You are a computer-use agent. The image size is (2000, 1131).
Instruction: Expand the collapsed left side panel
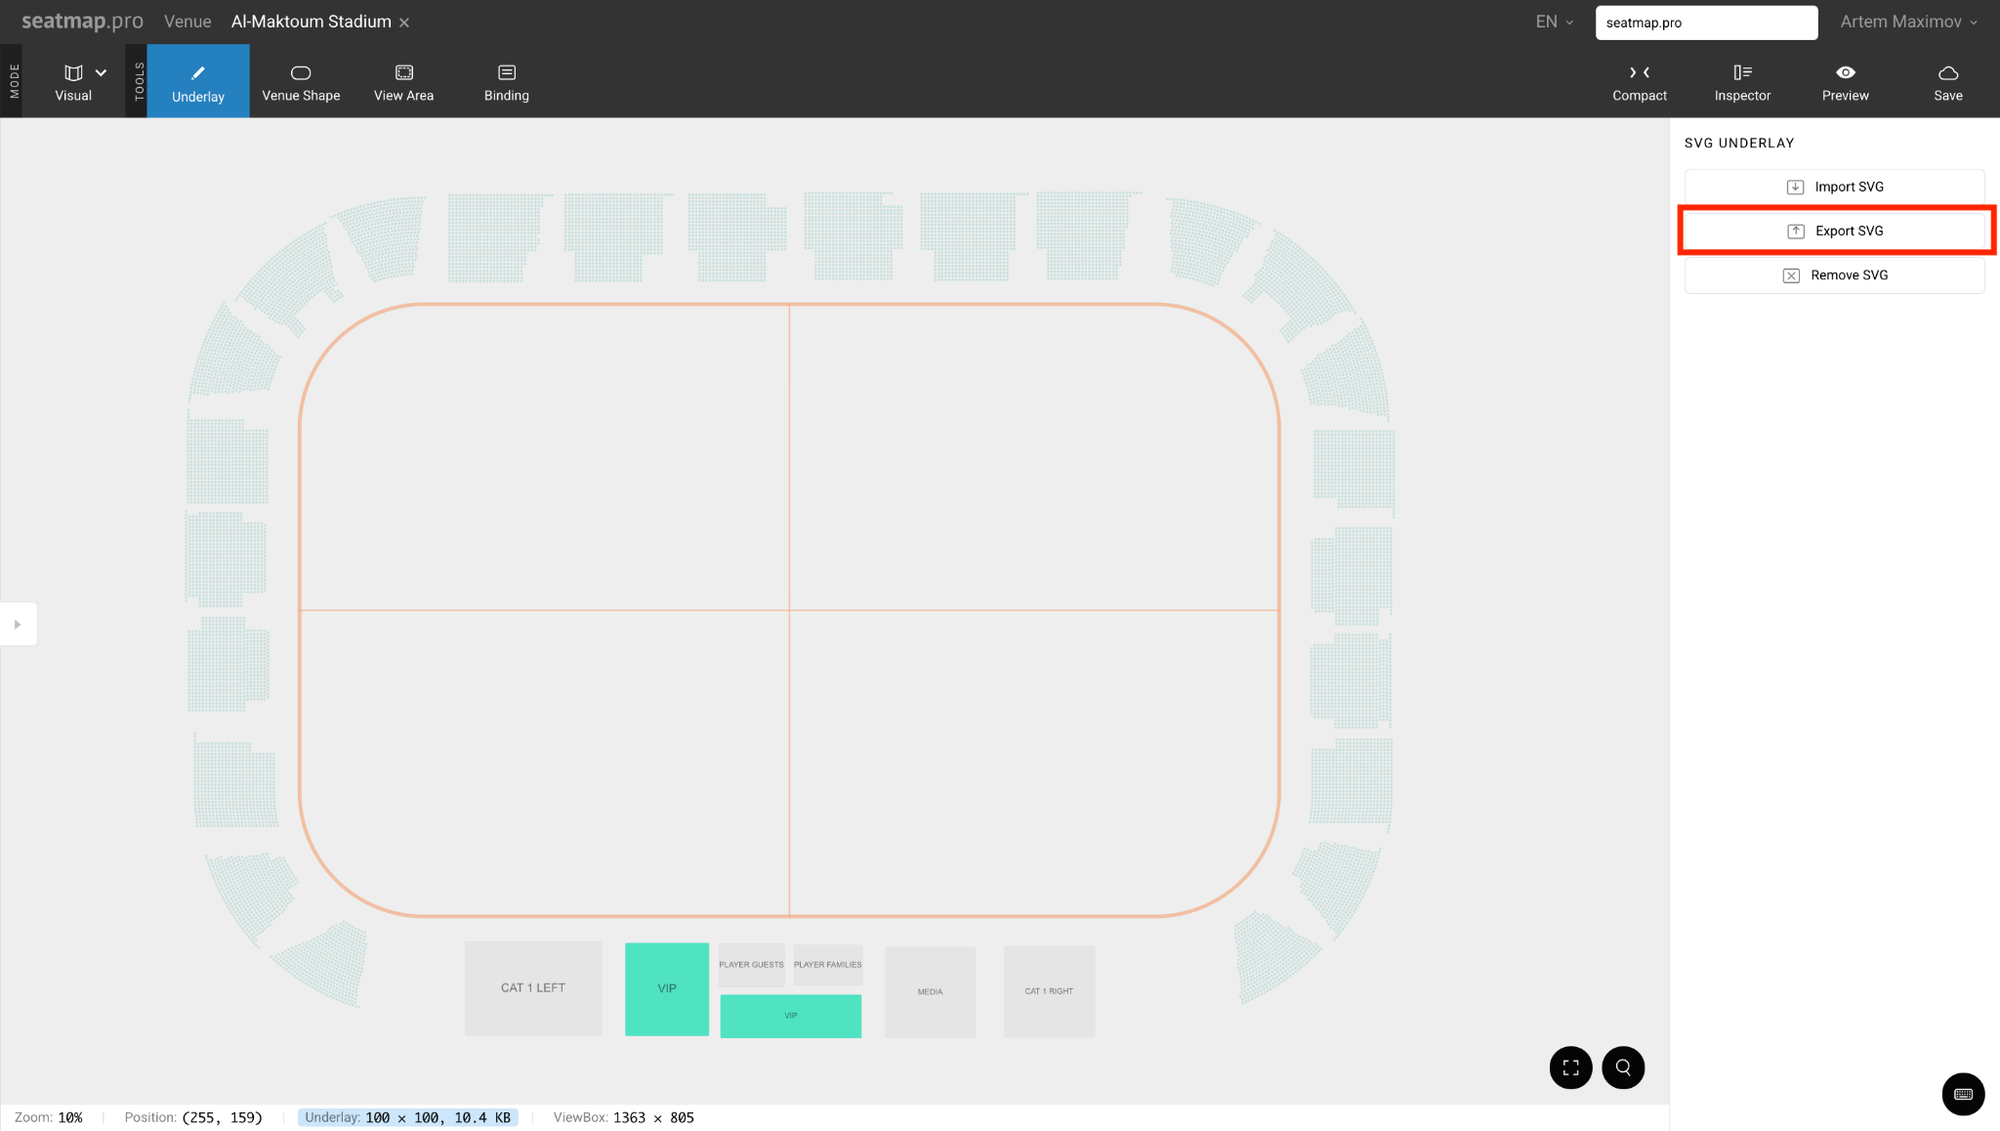[17, 624]
